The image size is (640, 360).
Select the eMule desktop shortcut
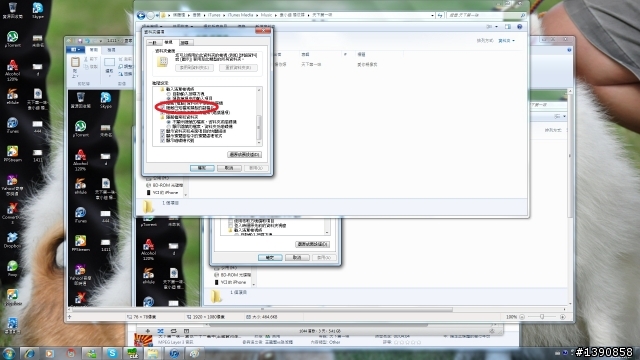[12, 97]
